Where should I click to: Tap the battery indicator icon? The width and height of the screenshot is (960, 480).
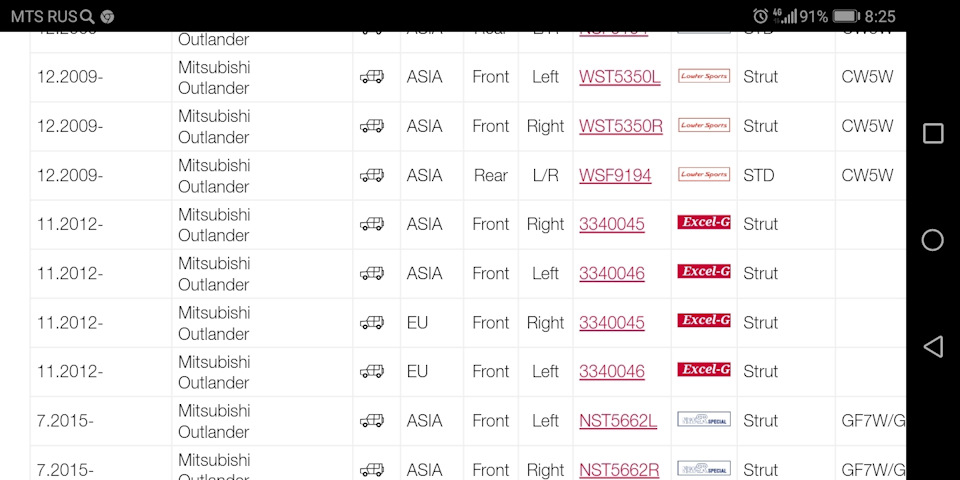(x=846, y=16)
